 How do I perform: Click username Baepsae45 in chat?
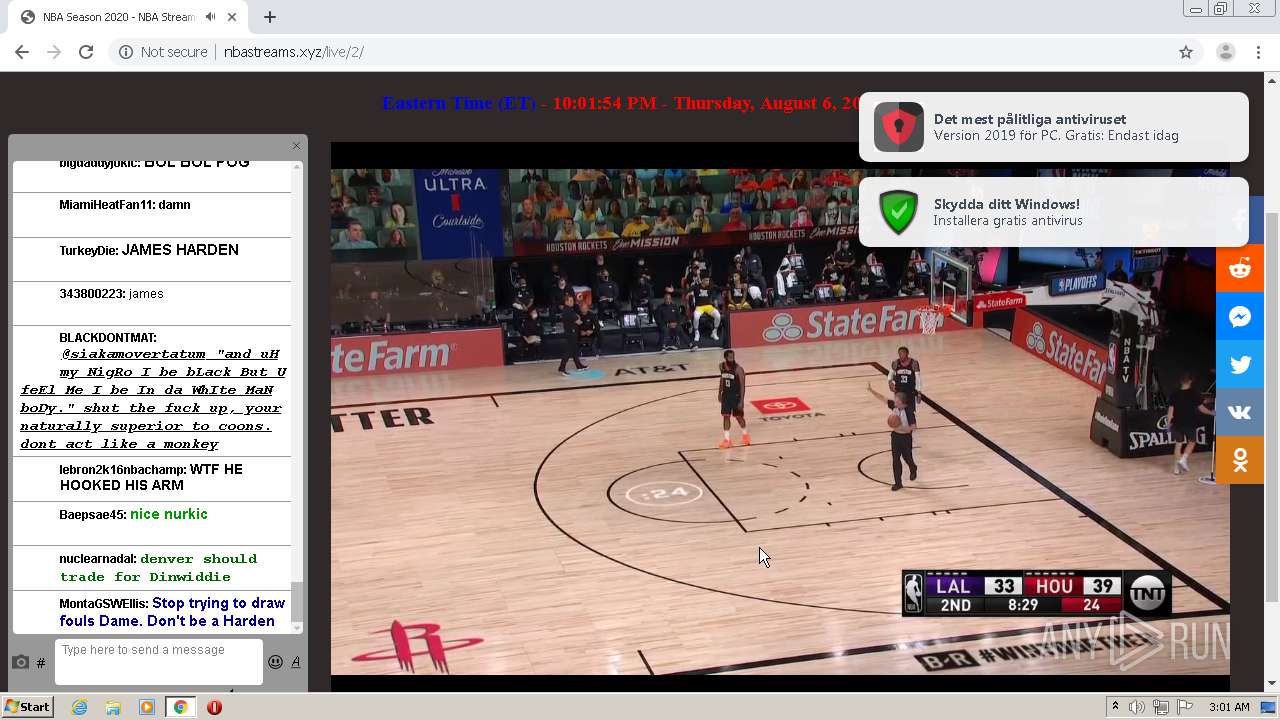tap(92, 515)
